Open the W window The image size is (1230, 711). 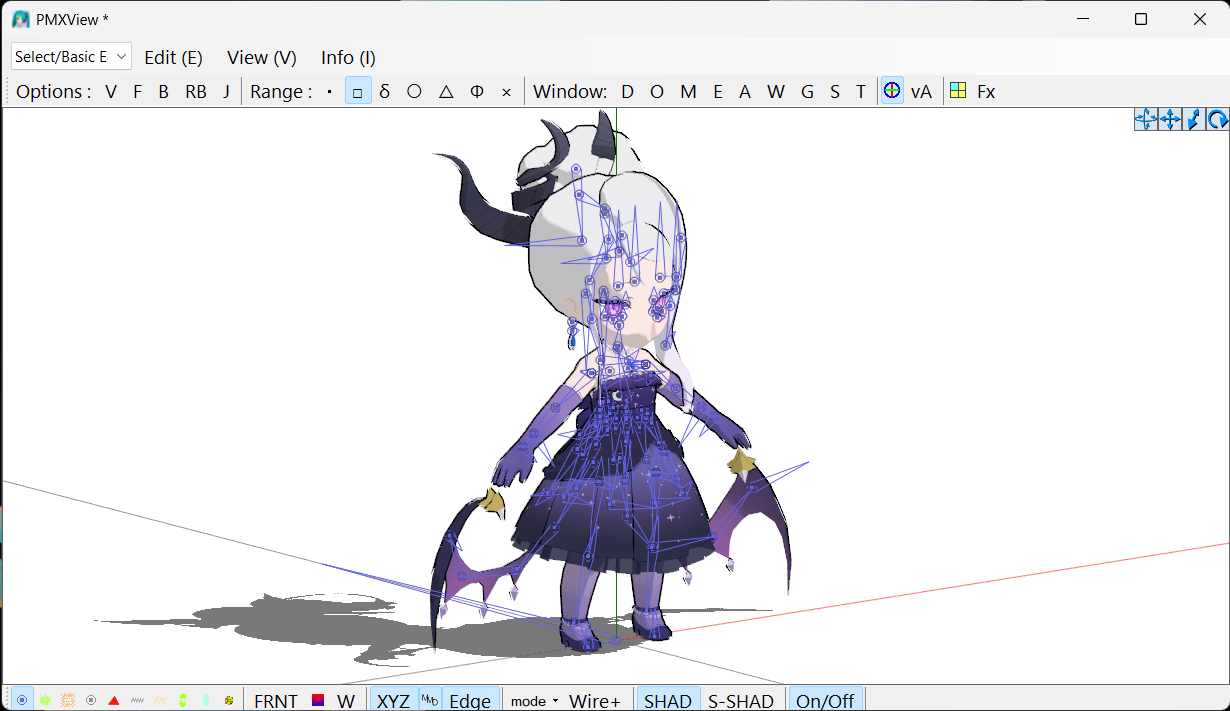(x=776, y=92)
